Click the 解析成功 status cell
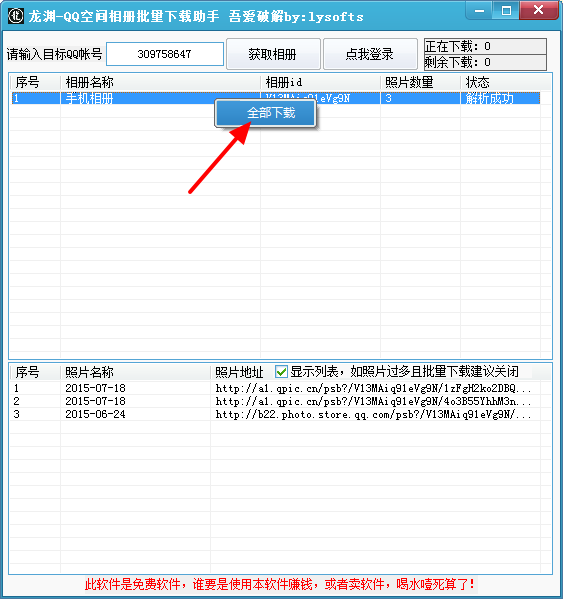This screenshot has height=599, width=563. point(489,99)
